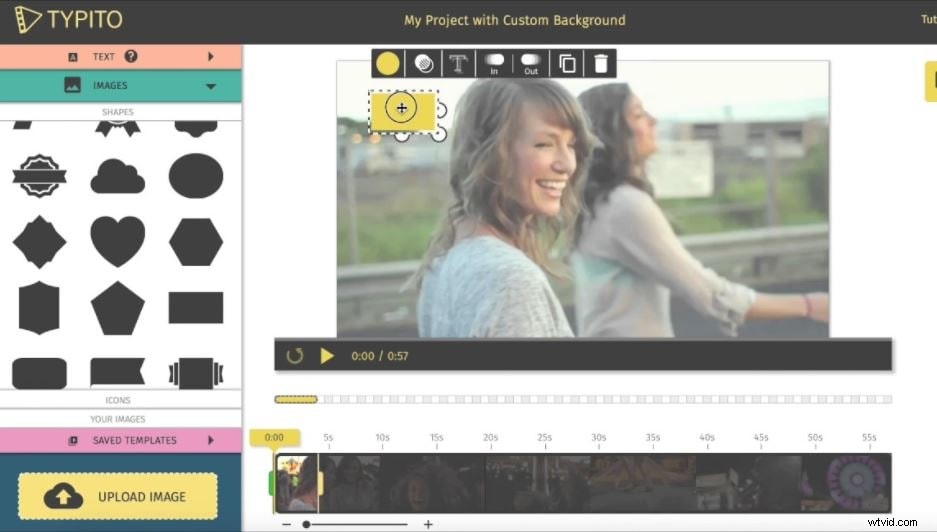Collapse the IMAGES panel arrow
The image size is (937, 532).
pyautogui.click(x=210, y=86)
